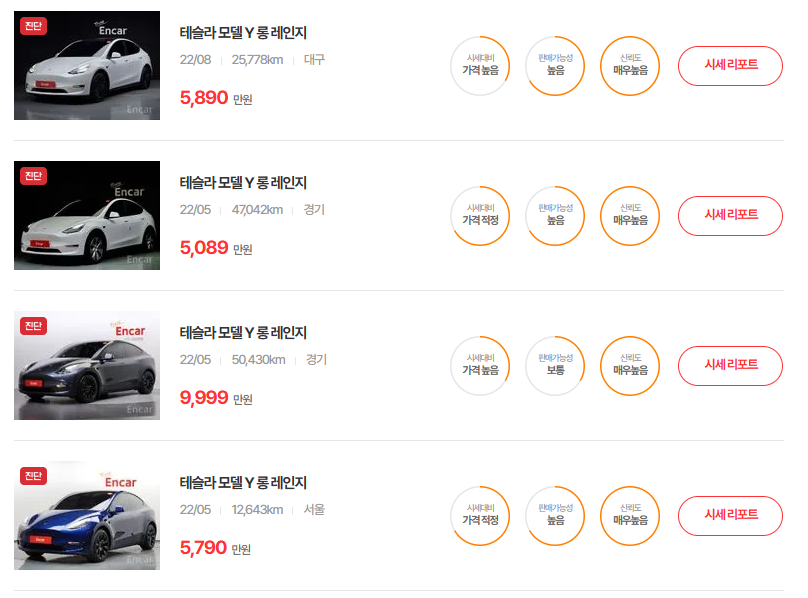Select the 가격높음 price gauge on the 5,890만원 listing
808x598 pixels.
pyautogui.click(x=480, y=65)
